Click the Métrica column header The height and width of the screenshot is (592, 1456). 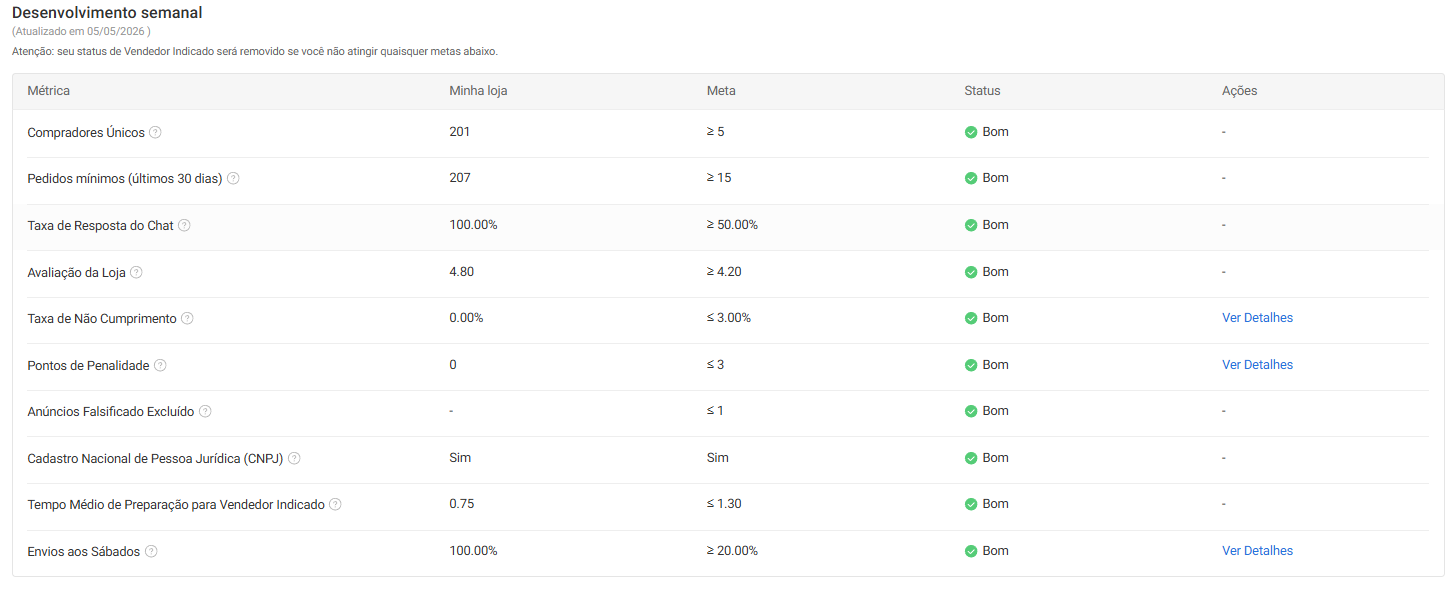48,91
